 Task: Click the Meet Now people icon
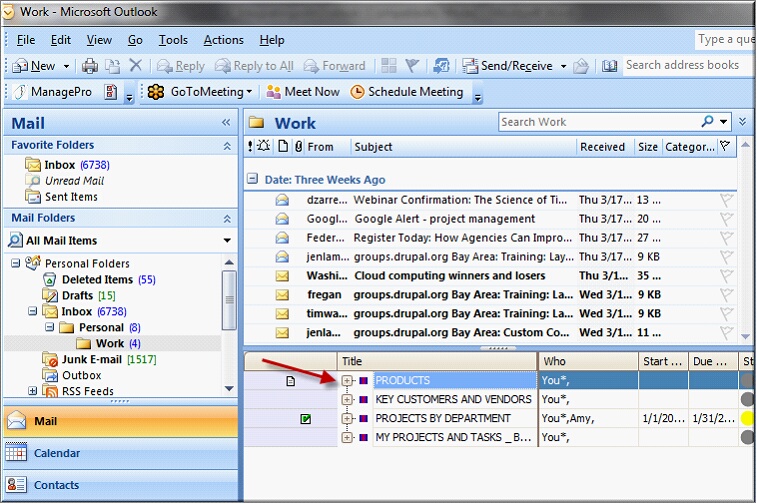pos(274,92)
